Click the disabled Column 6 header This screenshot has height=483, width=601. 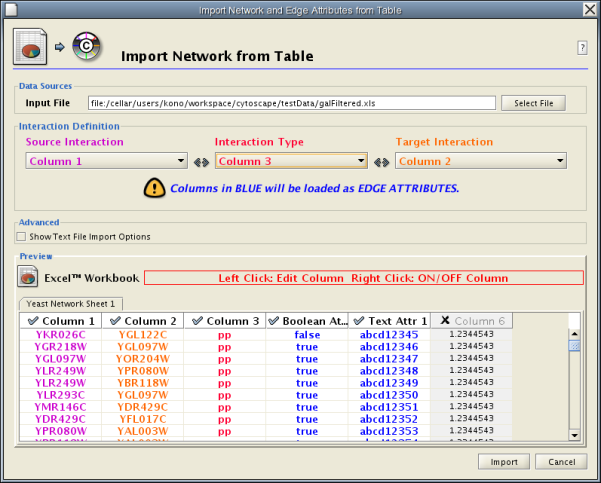tap(473, 321)
